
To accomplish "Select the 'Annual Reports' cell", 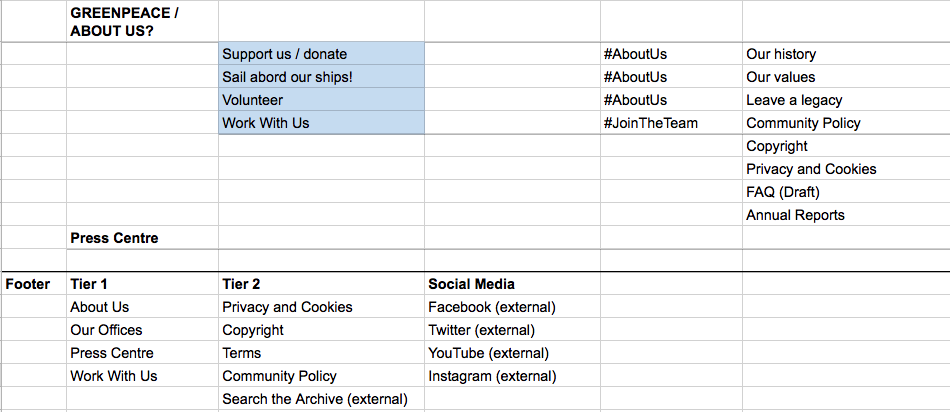I will click(x=846, y=215).
